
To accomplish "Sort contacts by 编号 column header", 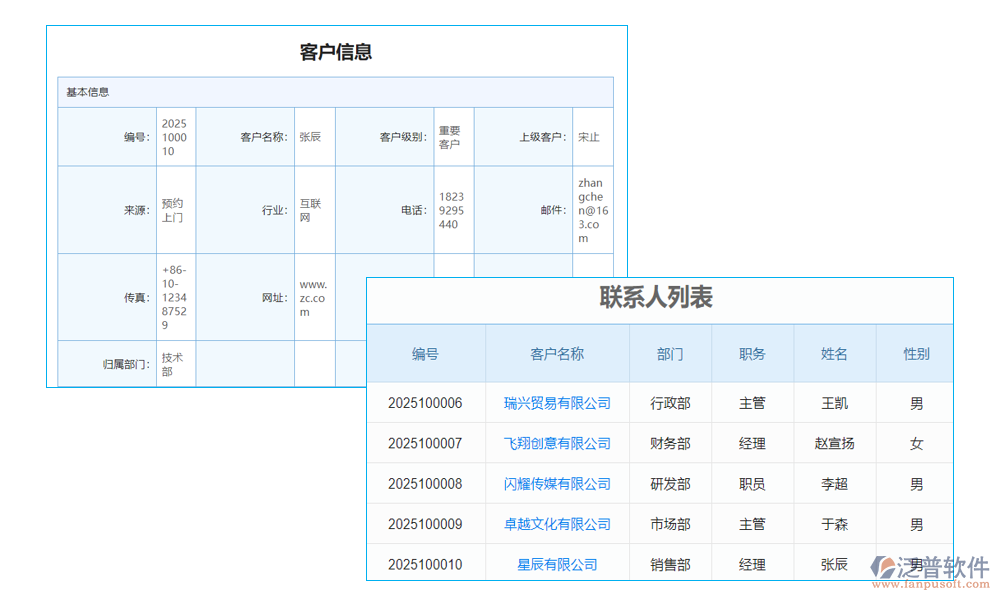I will tap(424, 353).
